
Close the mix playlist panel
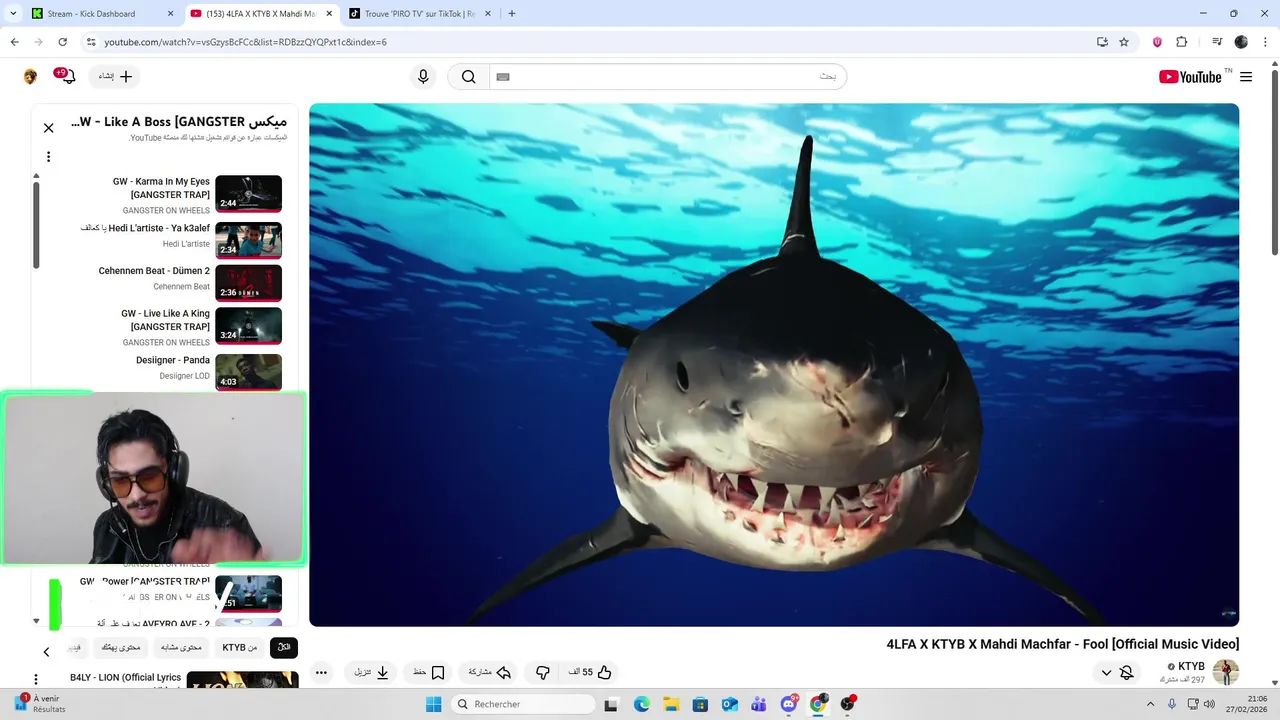click(48, 128)
